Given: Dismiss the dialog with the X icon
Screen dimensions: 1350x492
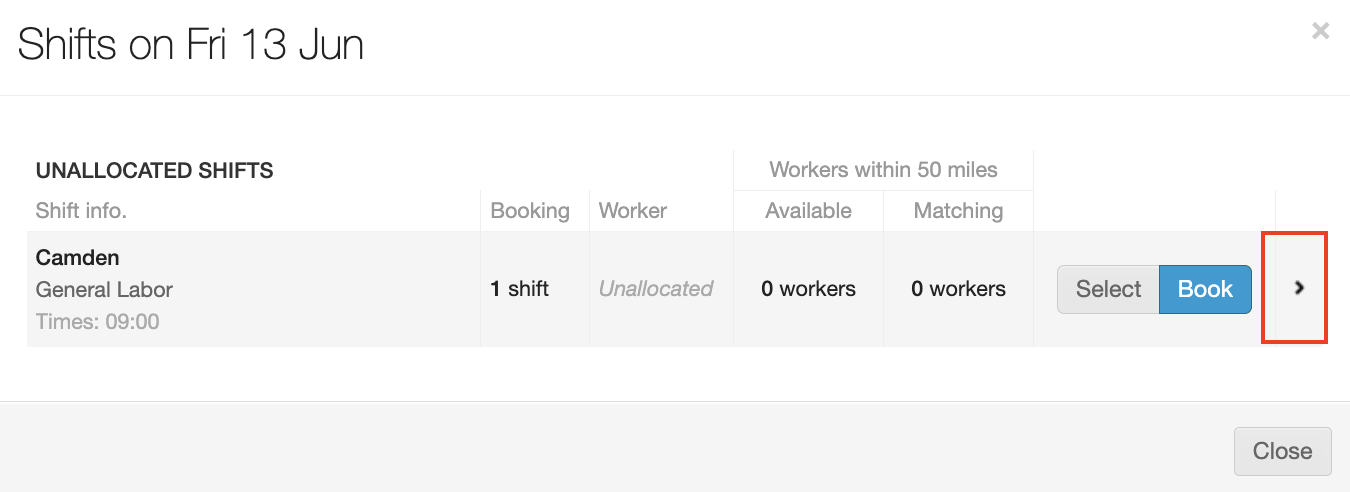Looking at the screenshot, I should click(1320, 31).
